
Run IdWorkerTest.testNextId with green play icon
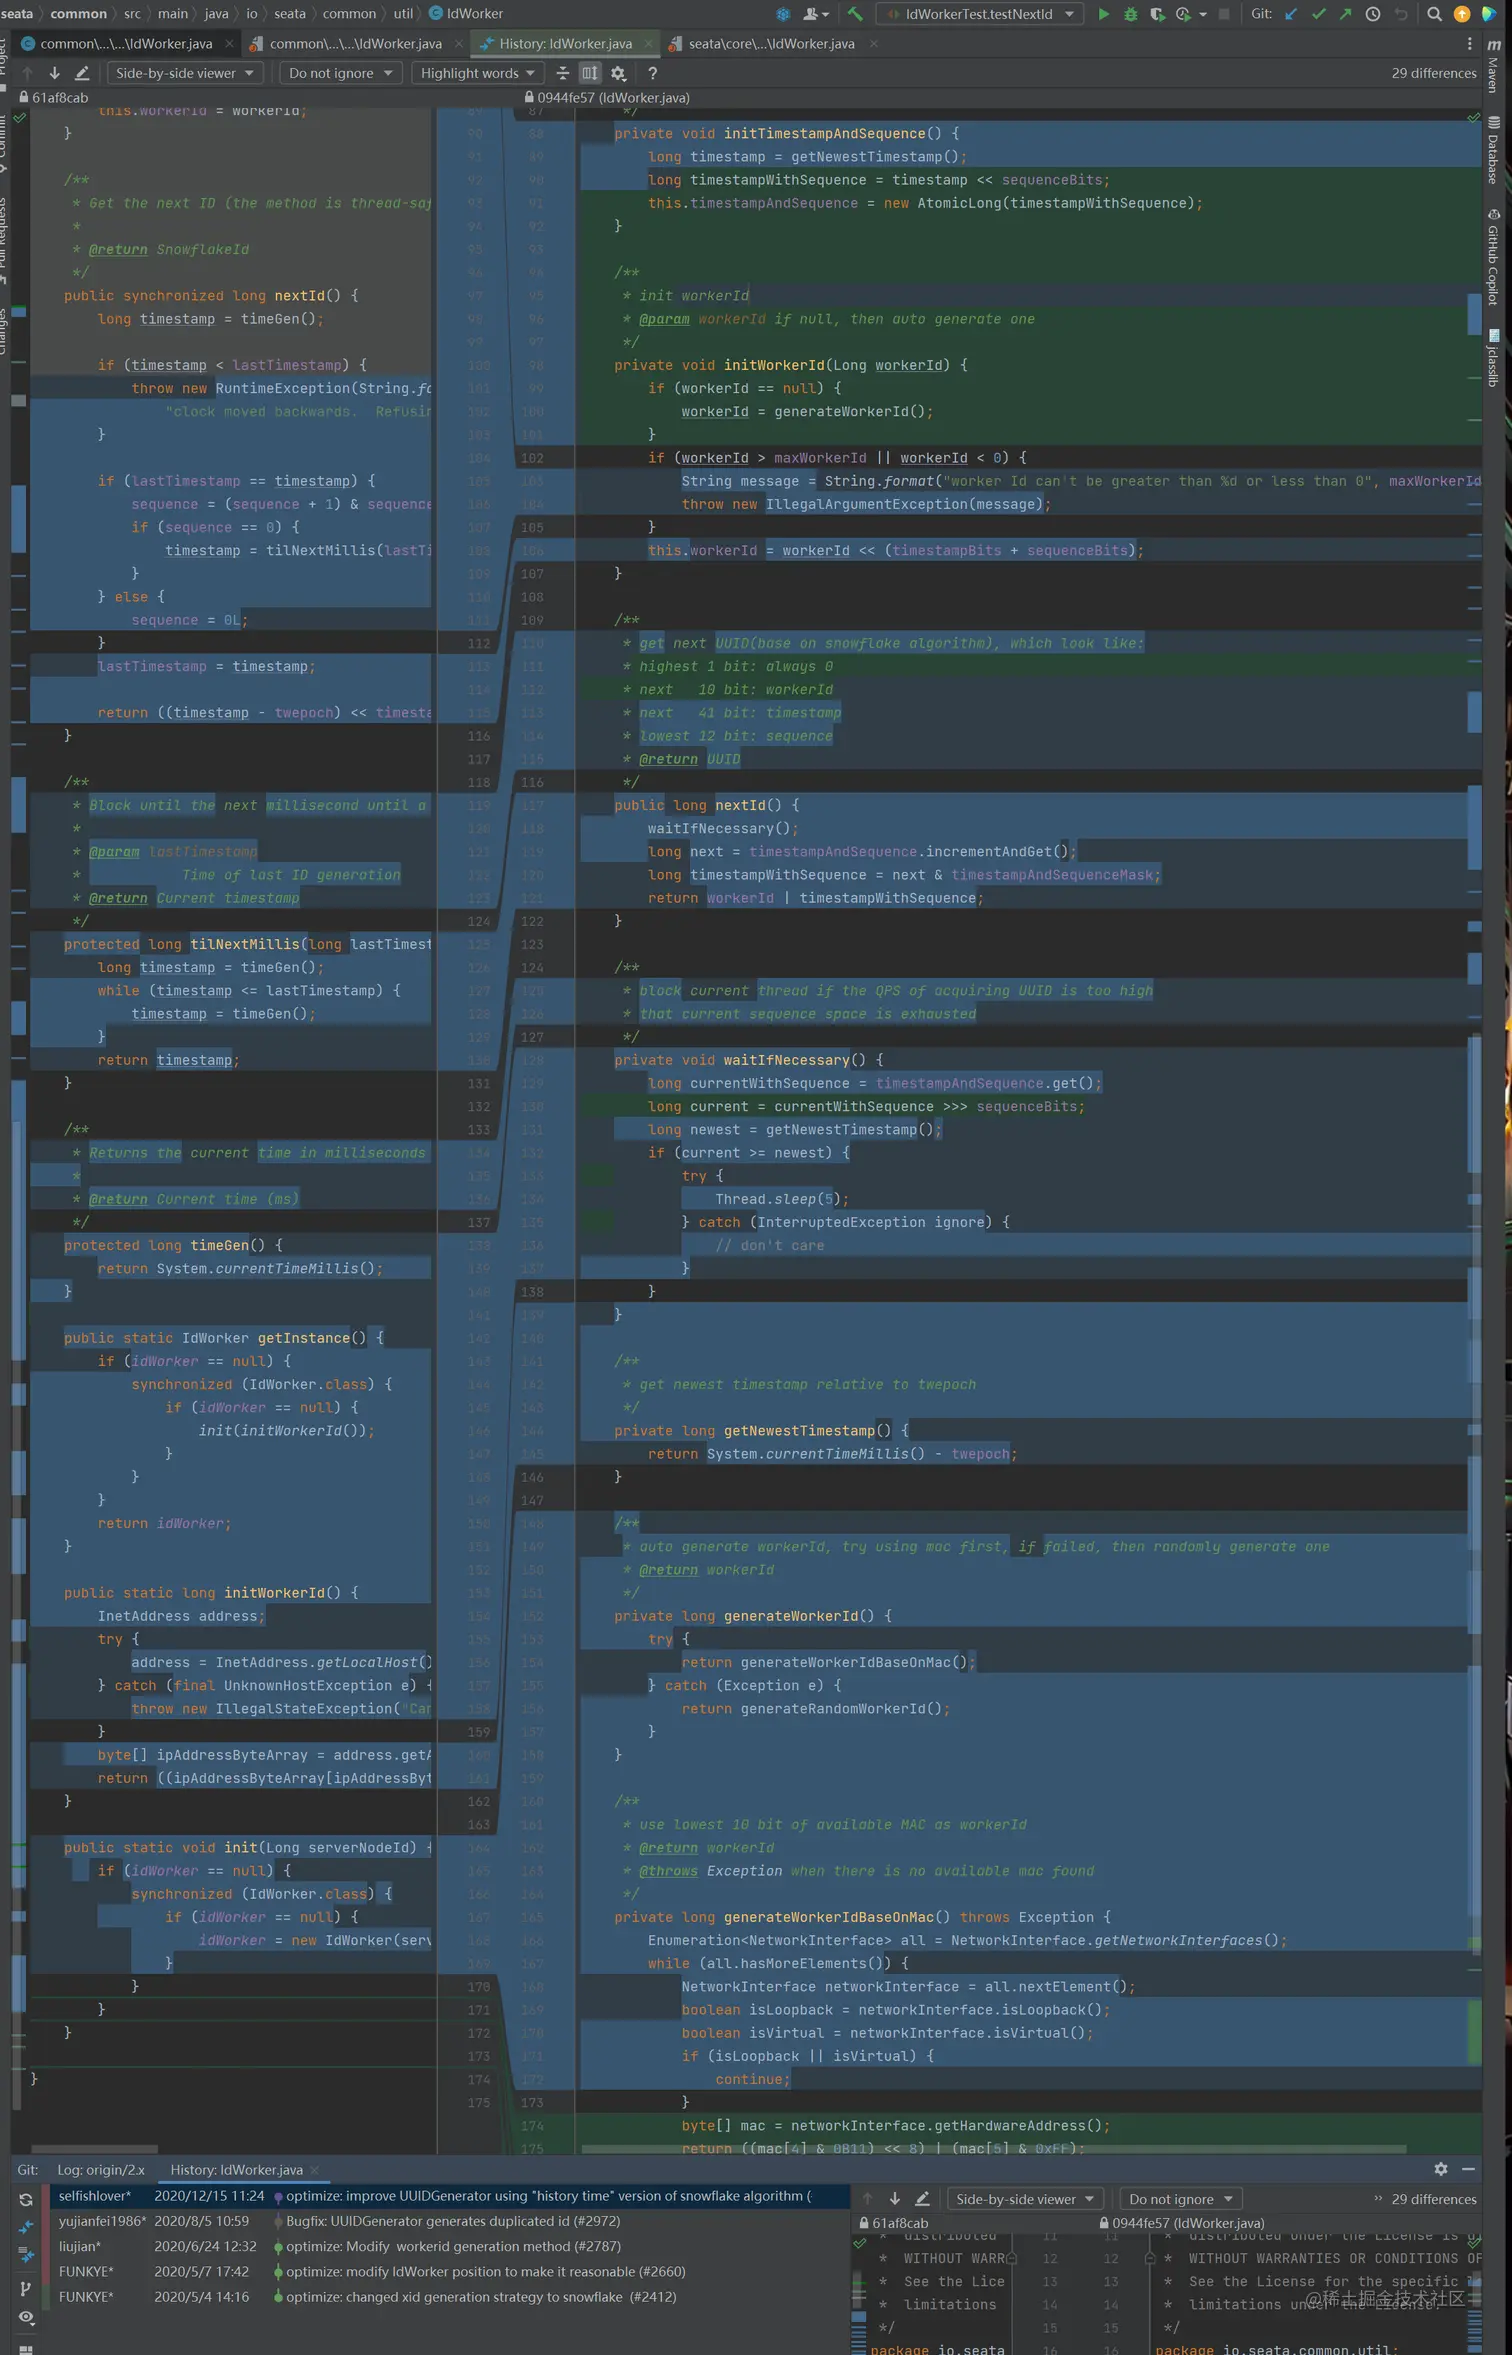(1103, 14)
